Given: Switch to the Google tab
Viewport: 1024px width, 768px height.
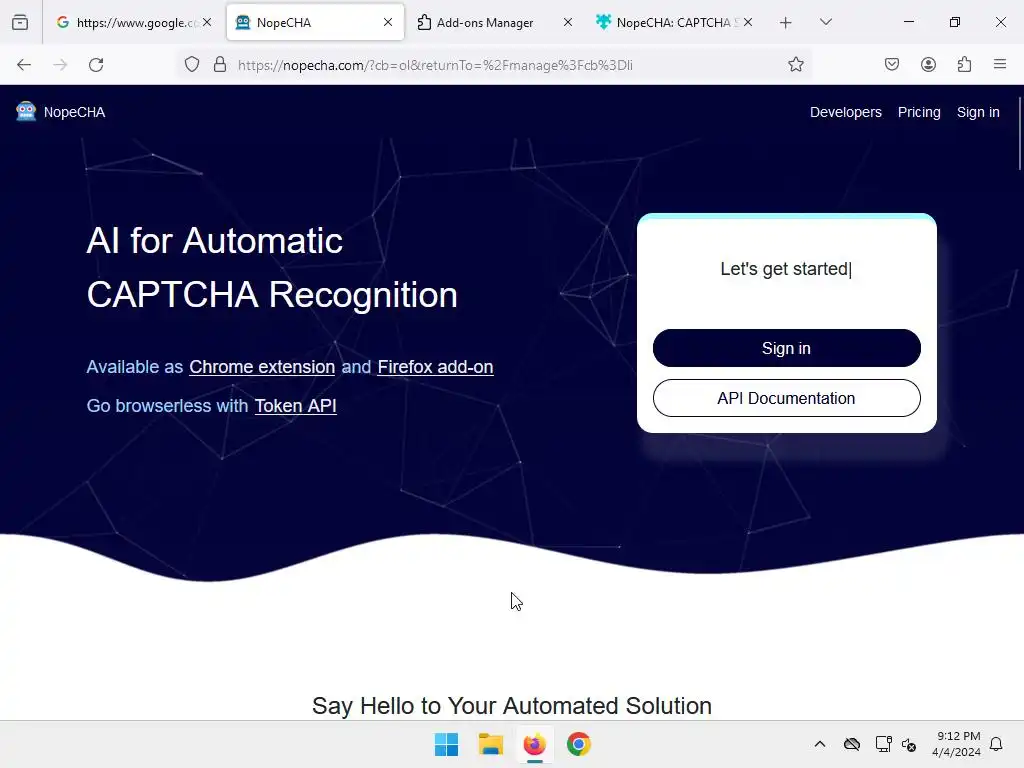Looking at the screenshot, I should (x=132, y=22).
